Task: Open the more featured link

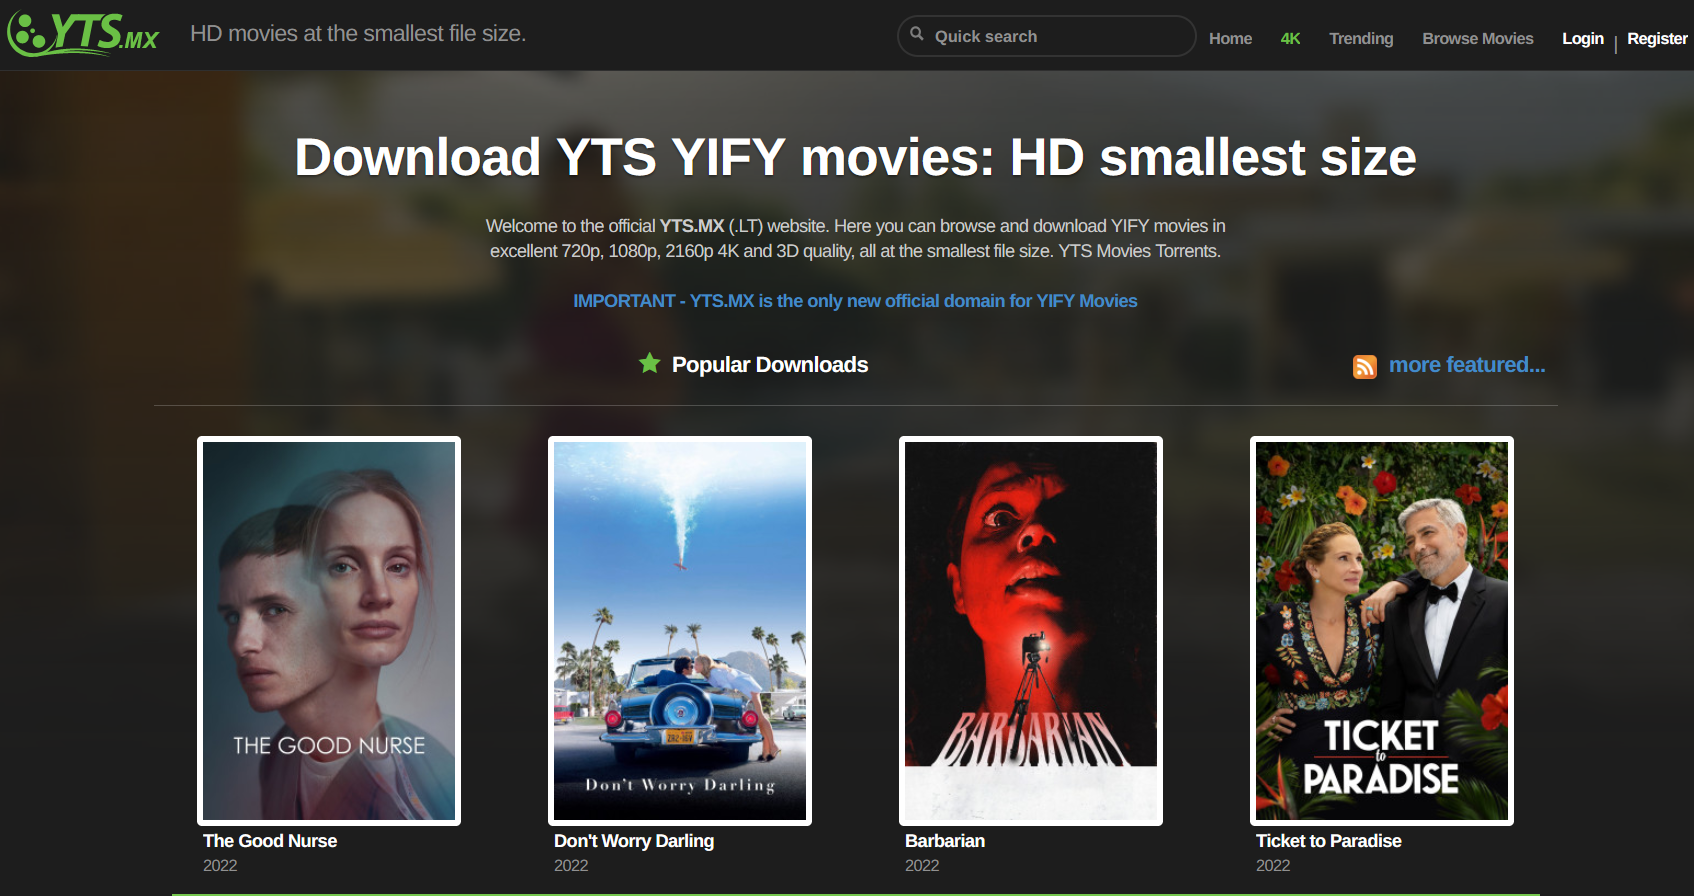Action: tap(1467, 365)
